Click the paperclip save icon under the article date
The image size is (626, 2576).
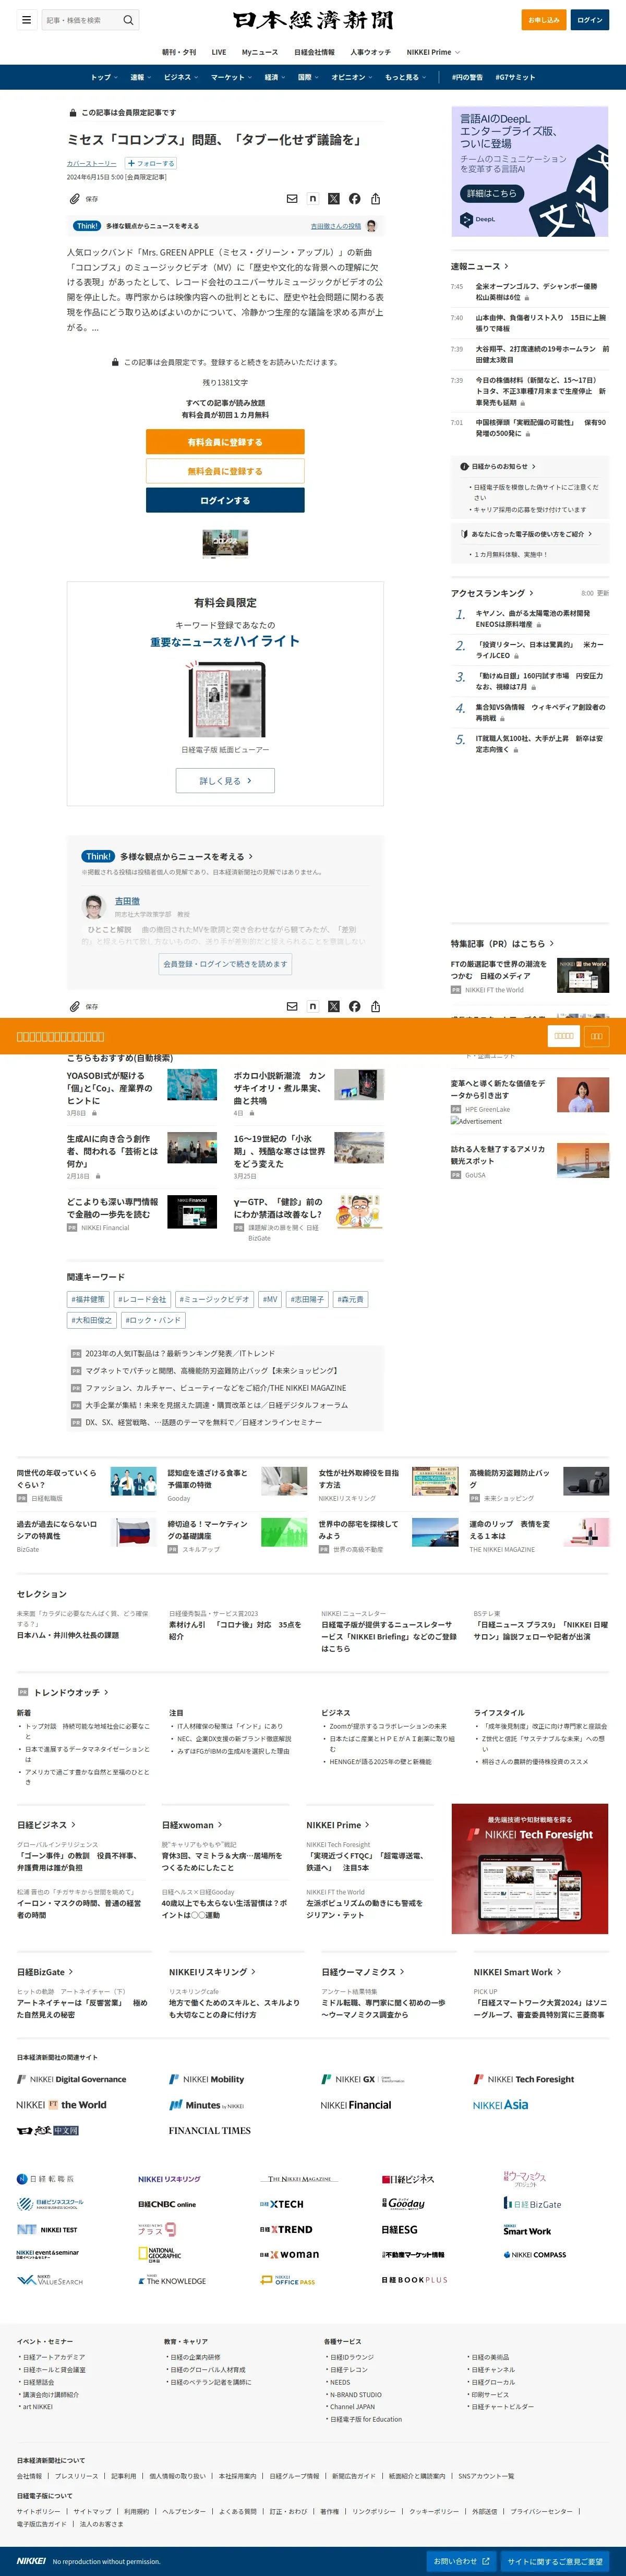point(74,199)
